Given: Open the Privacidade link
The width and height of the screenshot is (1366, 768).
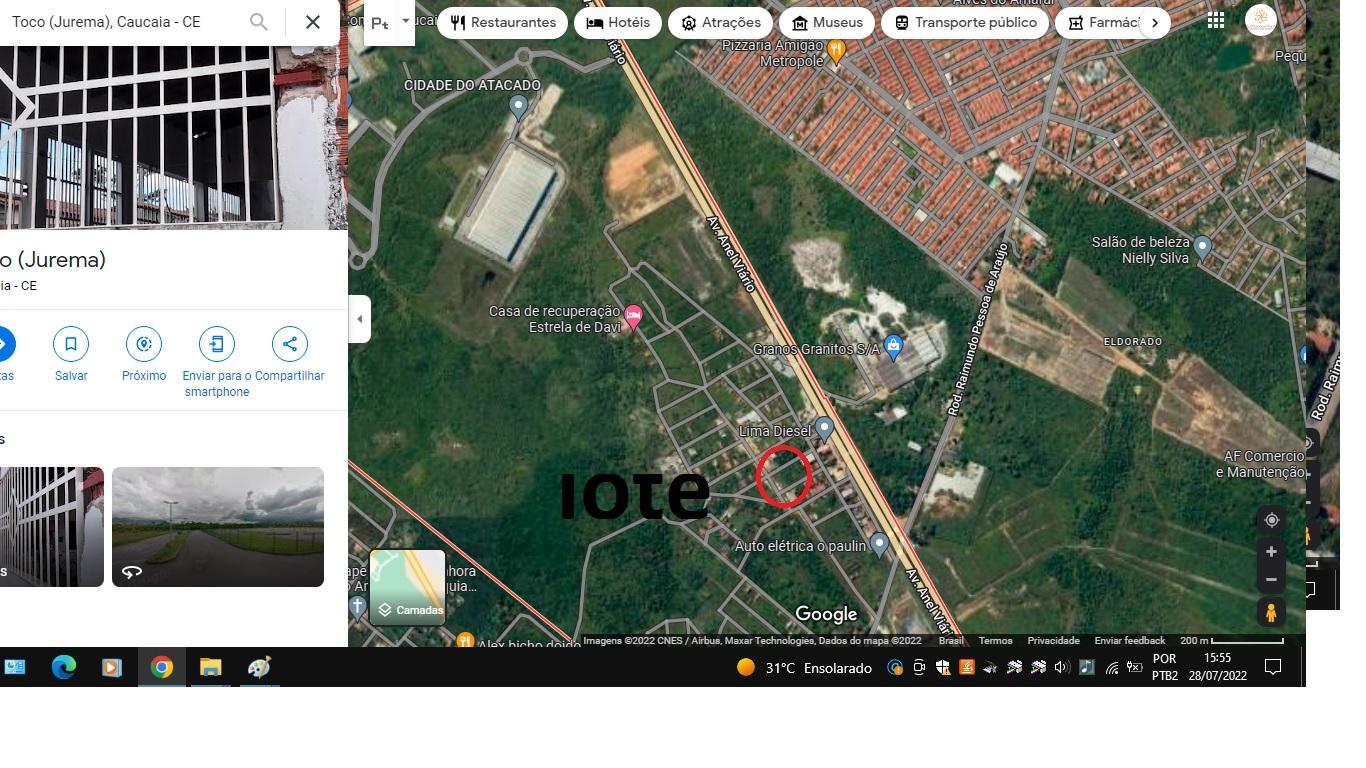Looking at the screenshot, I should [1054, 641].
